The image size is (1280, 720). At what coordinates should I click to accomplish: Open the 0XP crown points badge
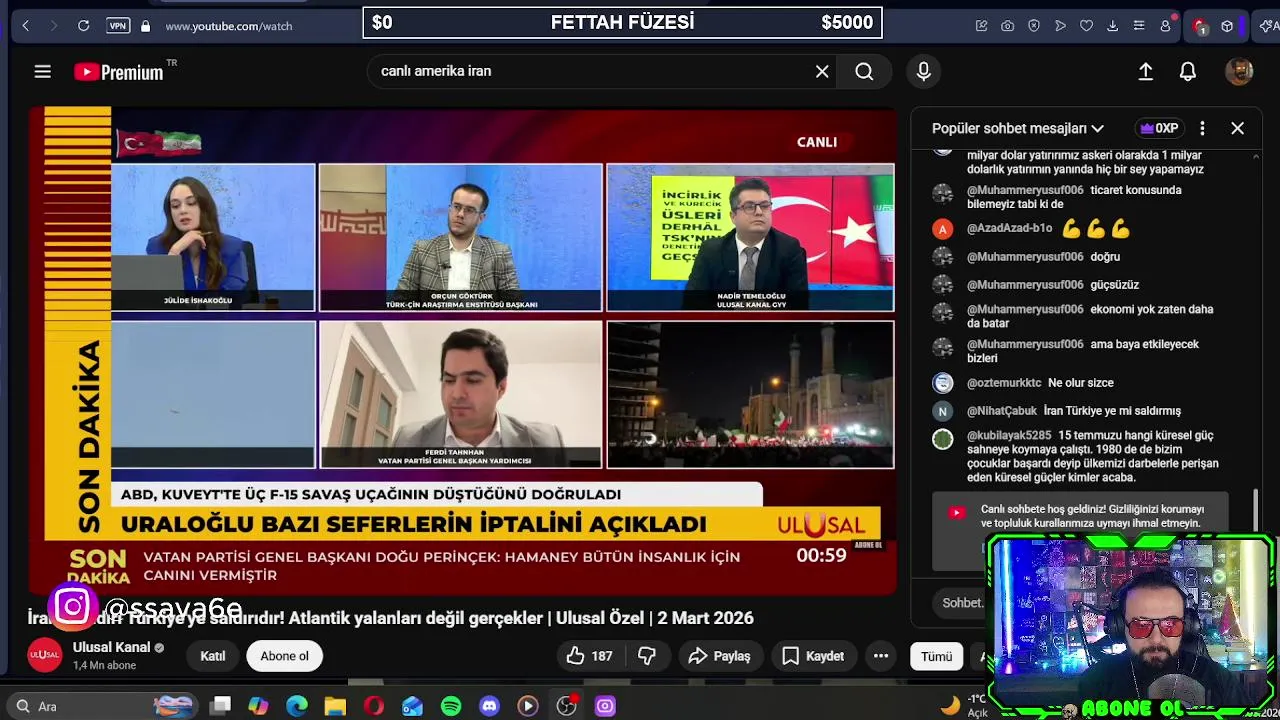1159,128
